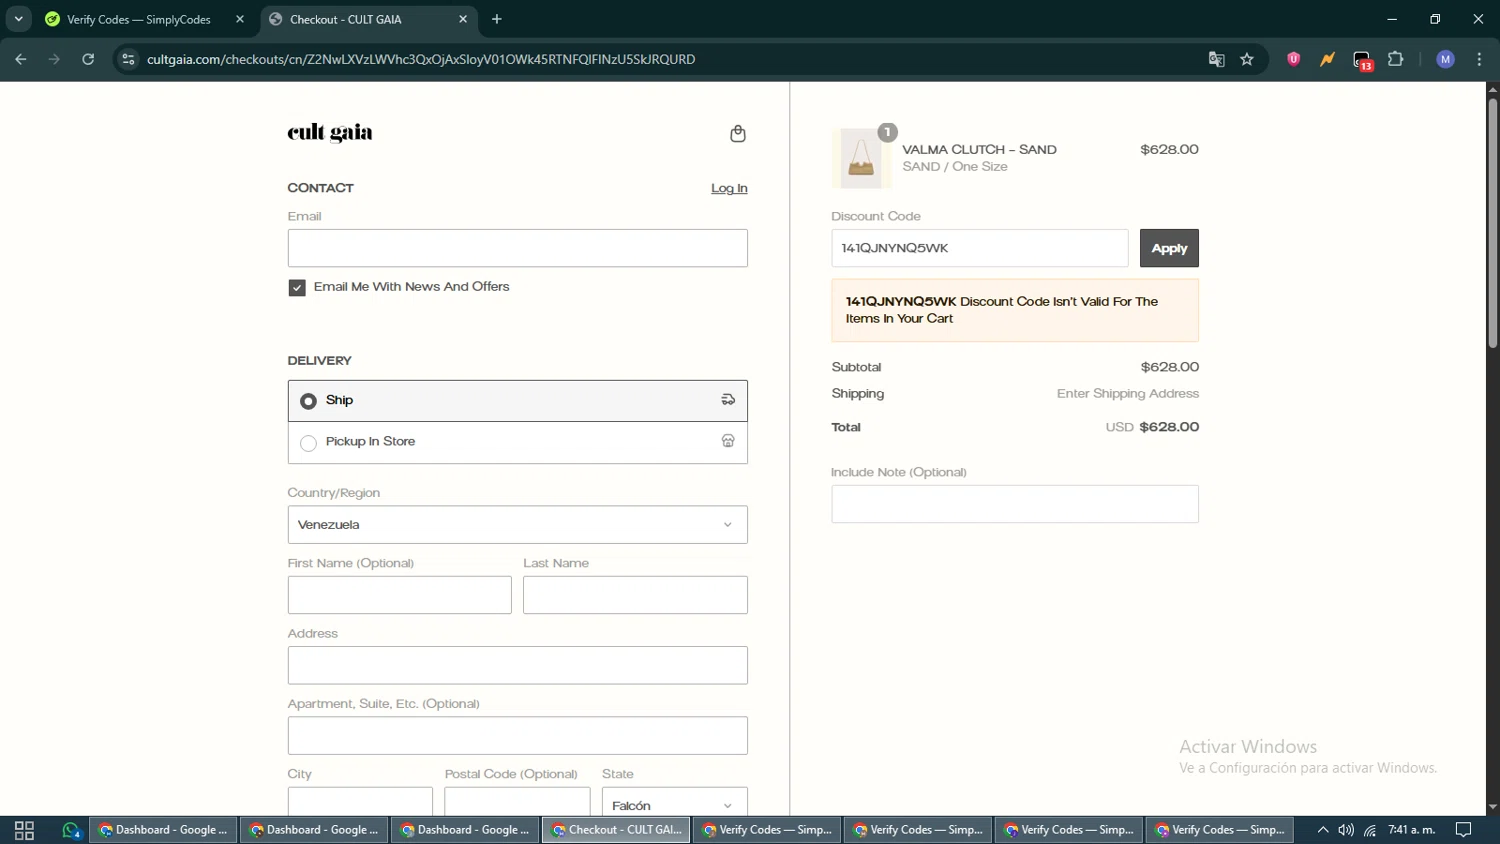Open the Country/Region dropdown
Image resolution: width=1500 pixels, height=844 pixels.
click(518, 525)
